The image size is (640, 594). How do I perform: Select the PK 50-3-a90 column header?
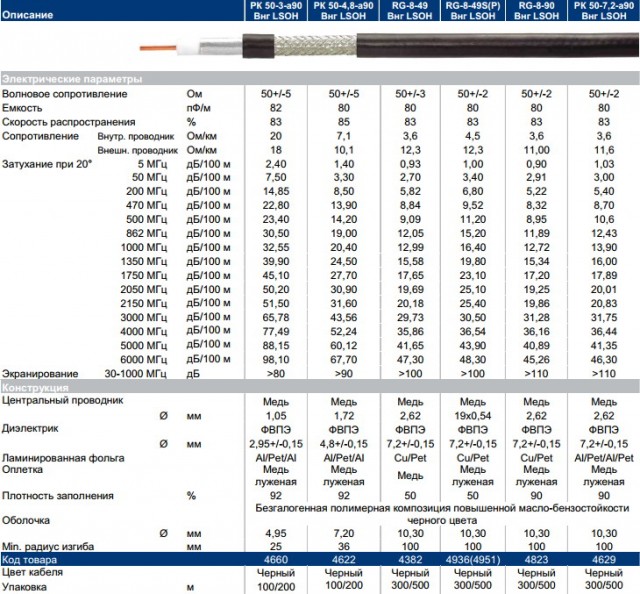pyautogui.click(x=275, y=12)
